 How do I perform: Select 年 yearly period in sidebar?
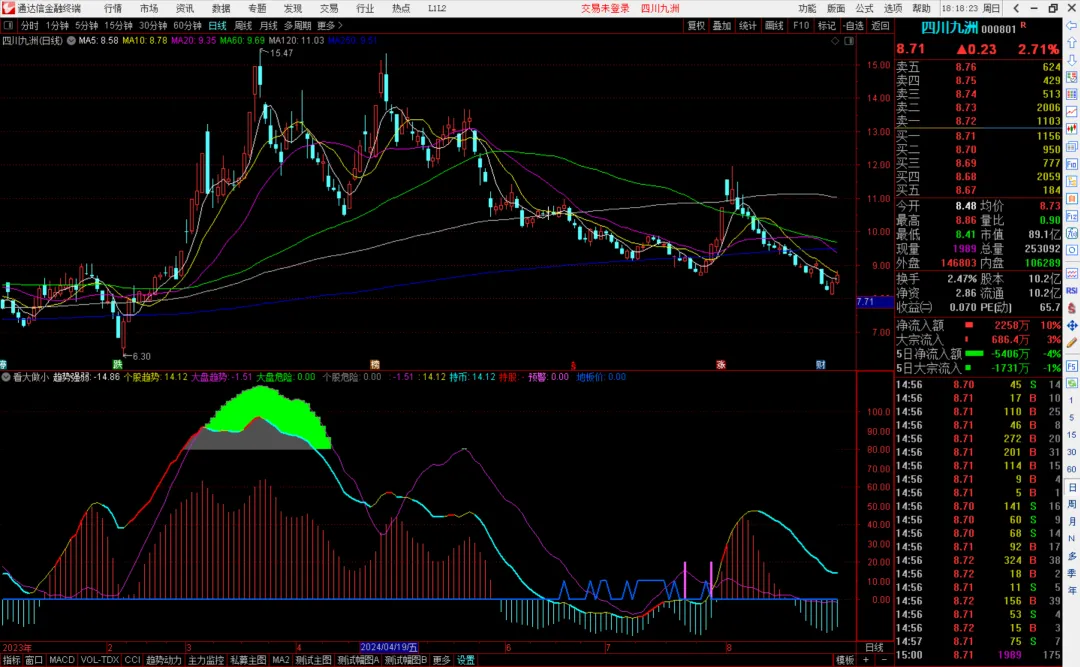click(x=1072, y=591)
